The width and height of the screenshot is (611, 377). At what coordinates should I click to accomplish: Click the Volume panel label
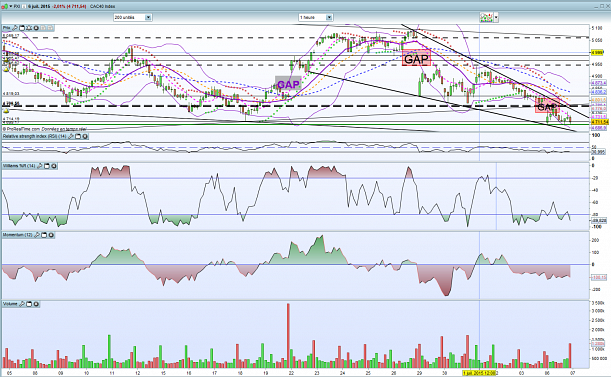click(x=10, y=304)
